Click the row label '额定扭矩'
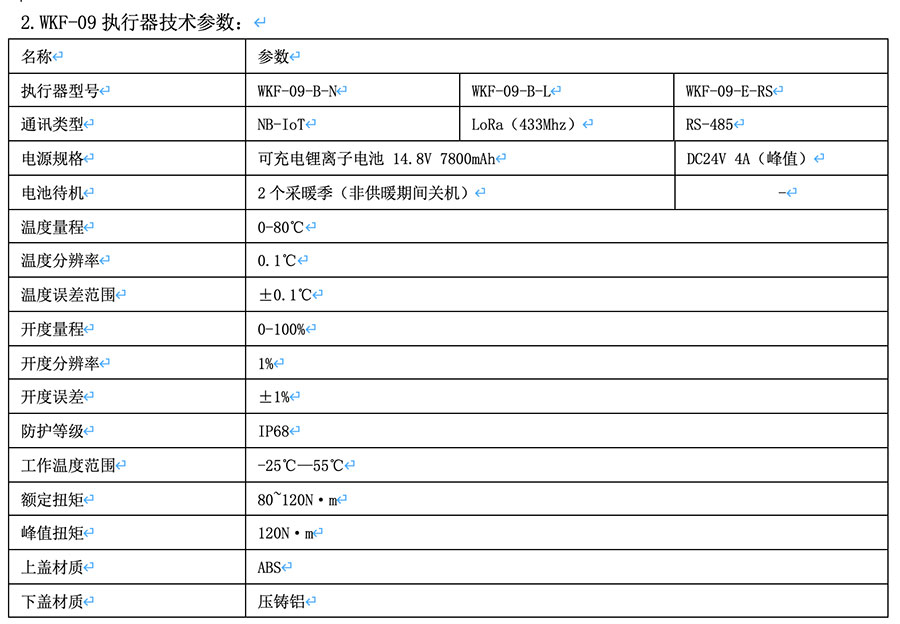Image resolution: width=900 pixels, height=624 pixels. point(52,499)
